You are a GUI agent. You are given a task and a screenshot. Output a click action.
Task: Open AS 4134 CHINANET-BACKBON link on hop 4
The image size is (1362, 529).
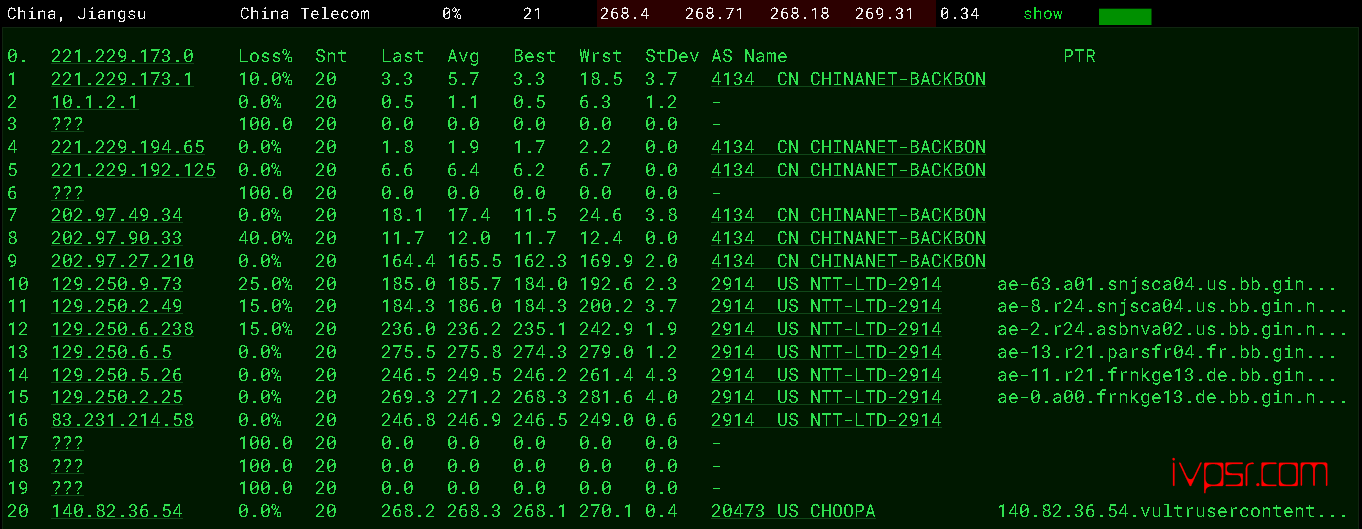849,147
